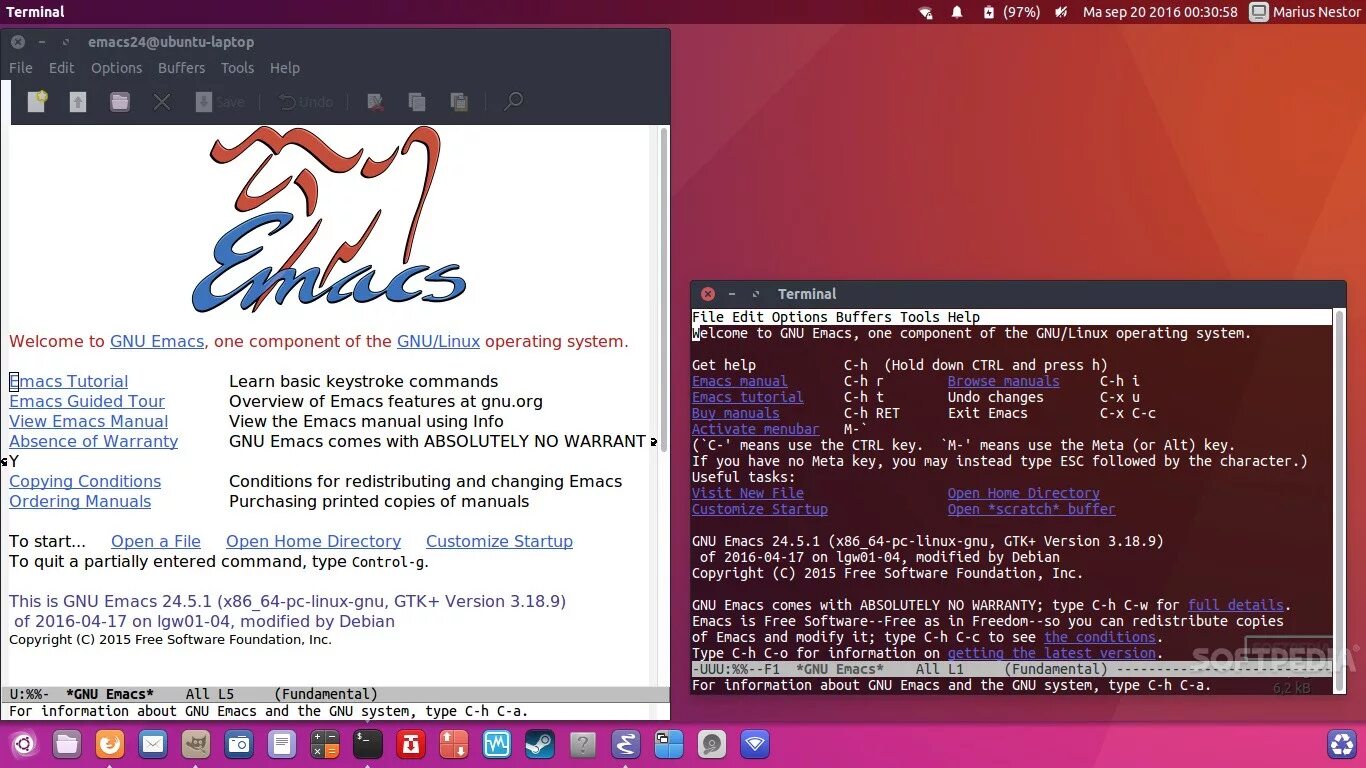Viewport: 1366px width, 768px height.
Task: Click getting the latest version link in Terminal
Action: coord(1052,653)
